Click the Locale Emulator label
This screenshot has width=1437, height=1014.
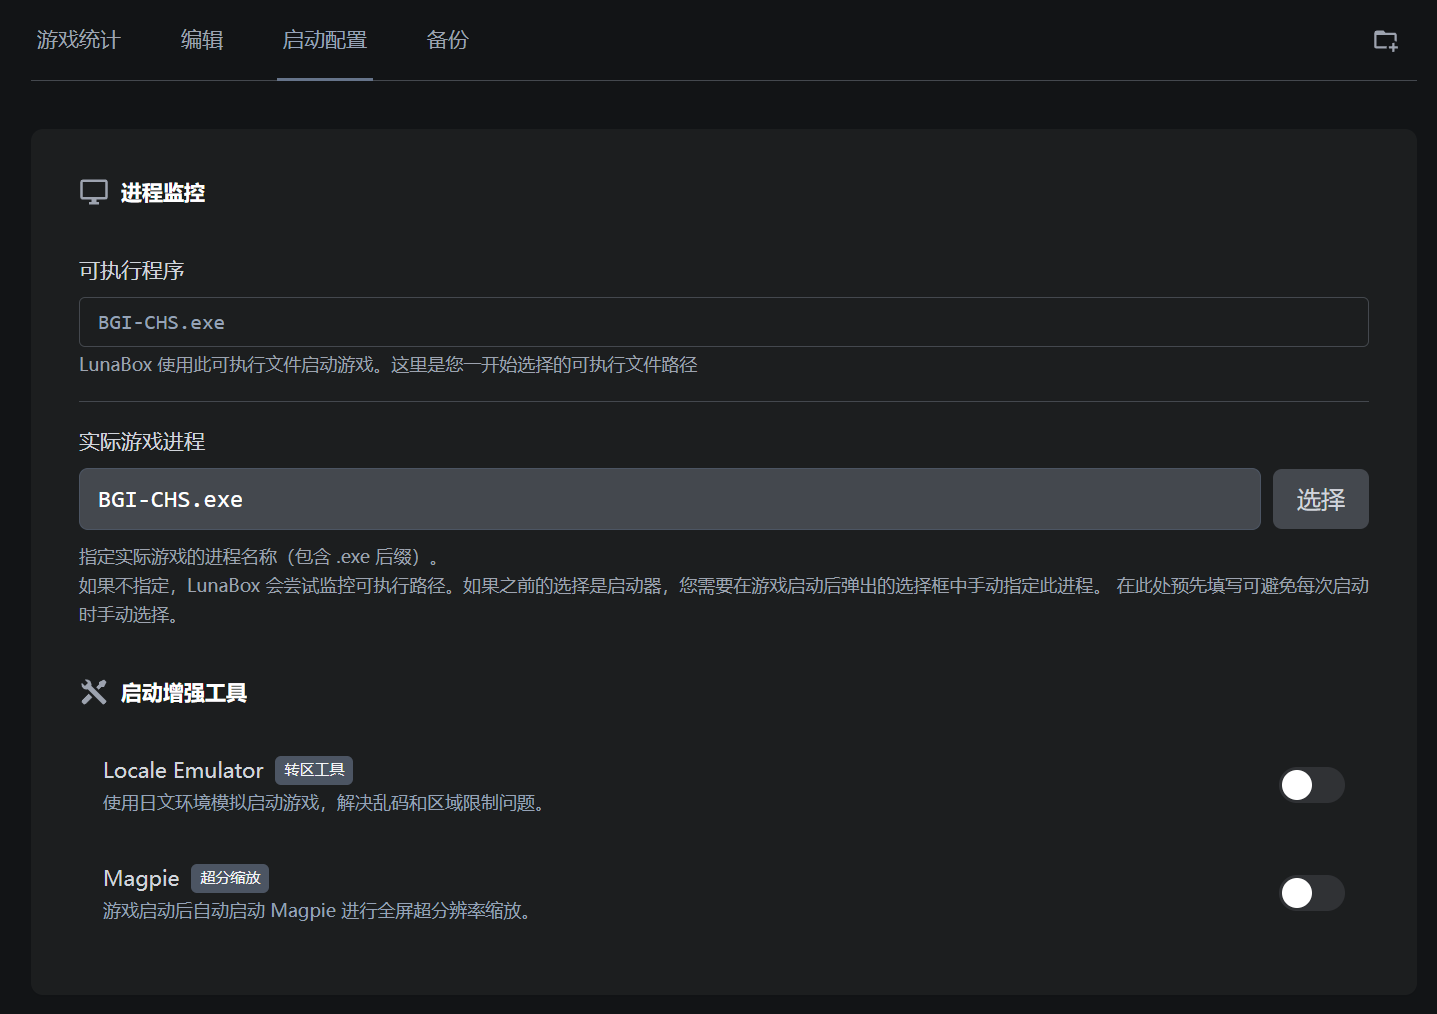point(183,770)
